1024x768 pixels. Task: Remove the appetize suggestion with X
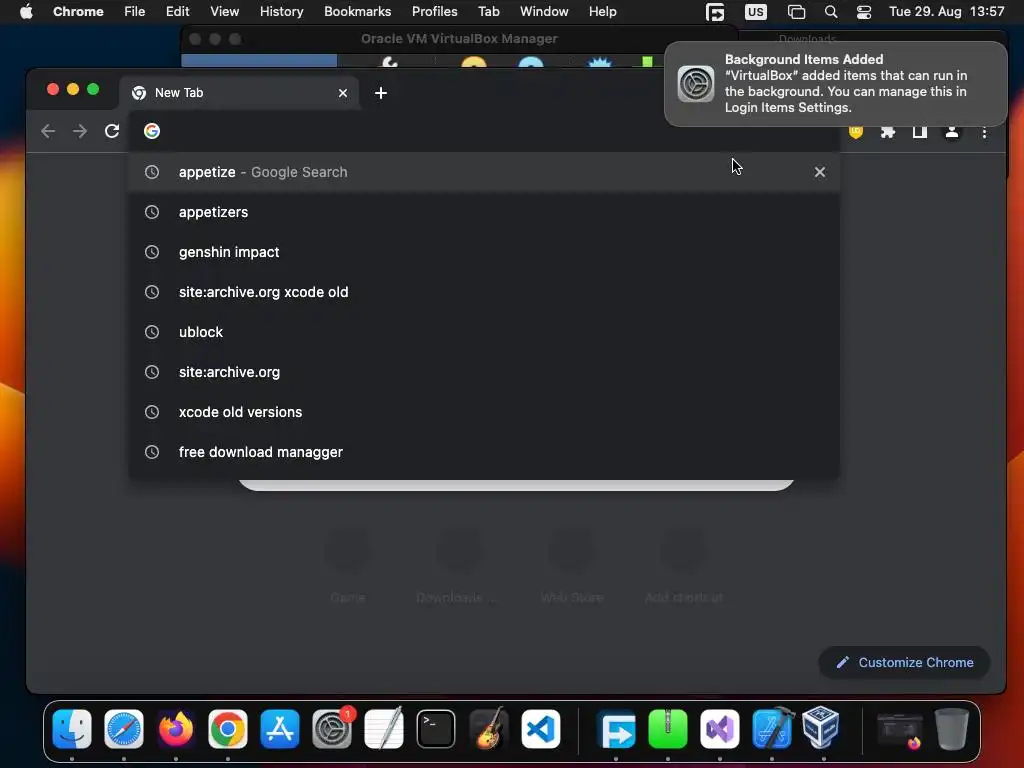[820, 172]
